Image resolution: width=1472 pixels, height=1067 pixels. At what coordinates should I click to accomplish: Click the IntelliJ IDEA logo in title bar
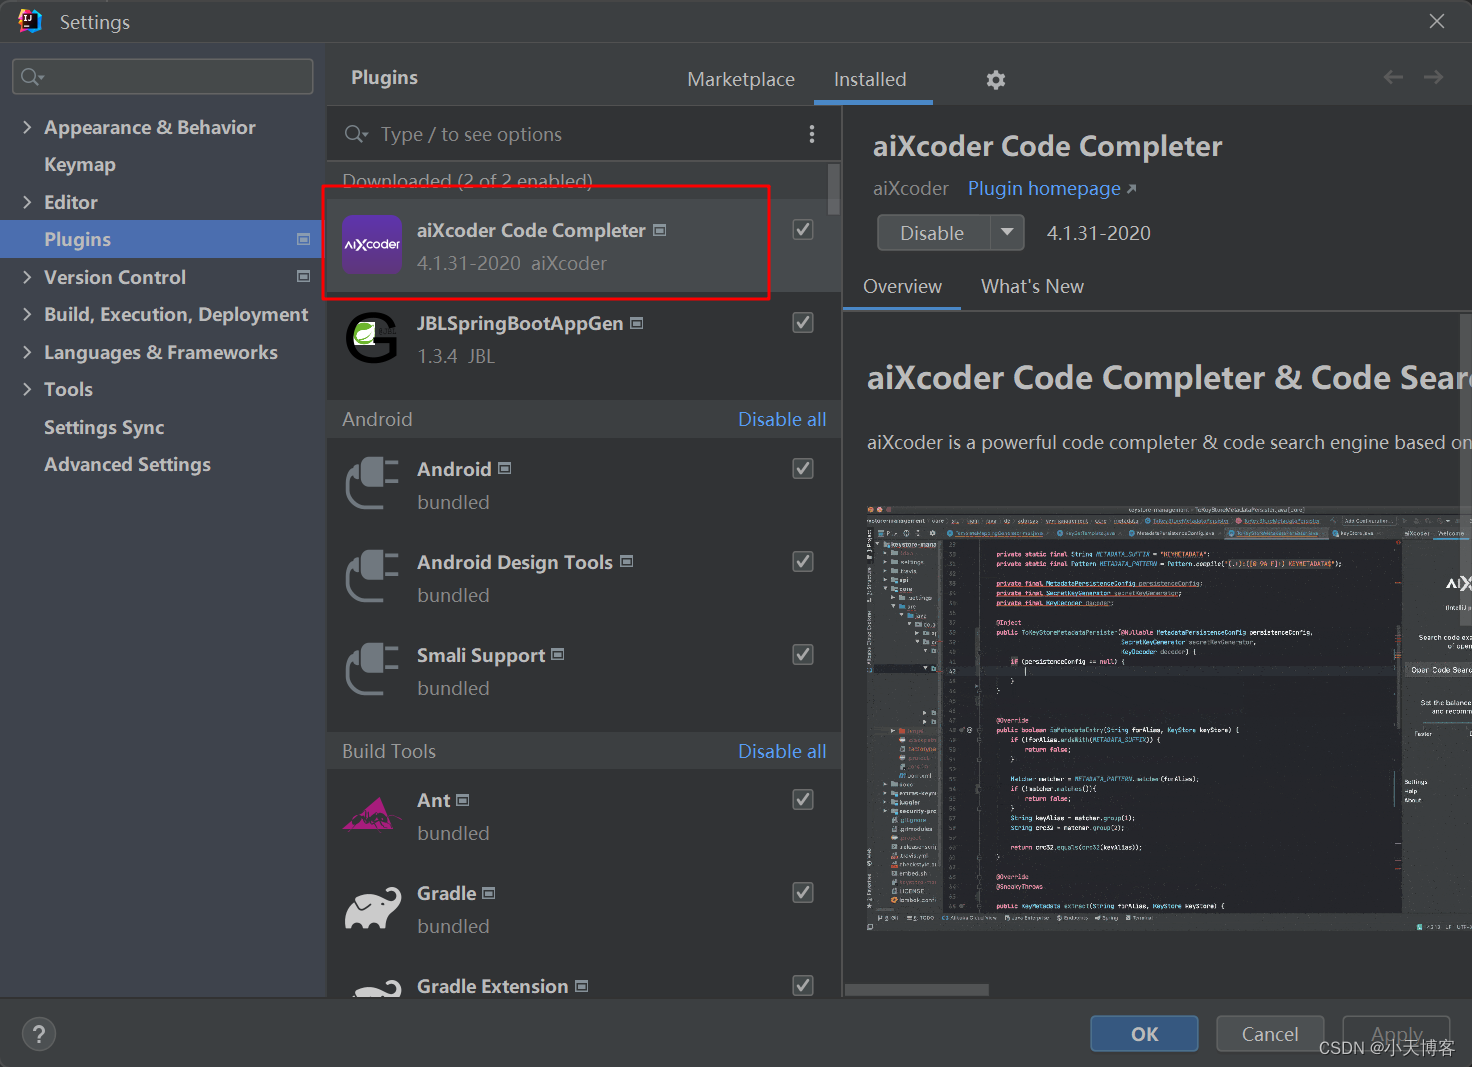(30, 21)
